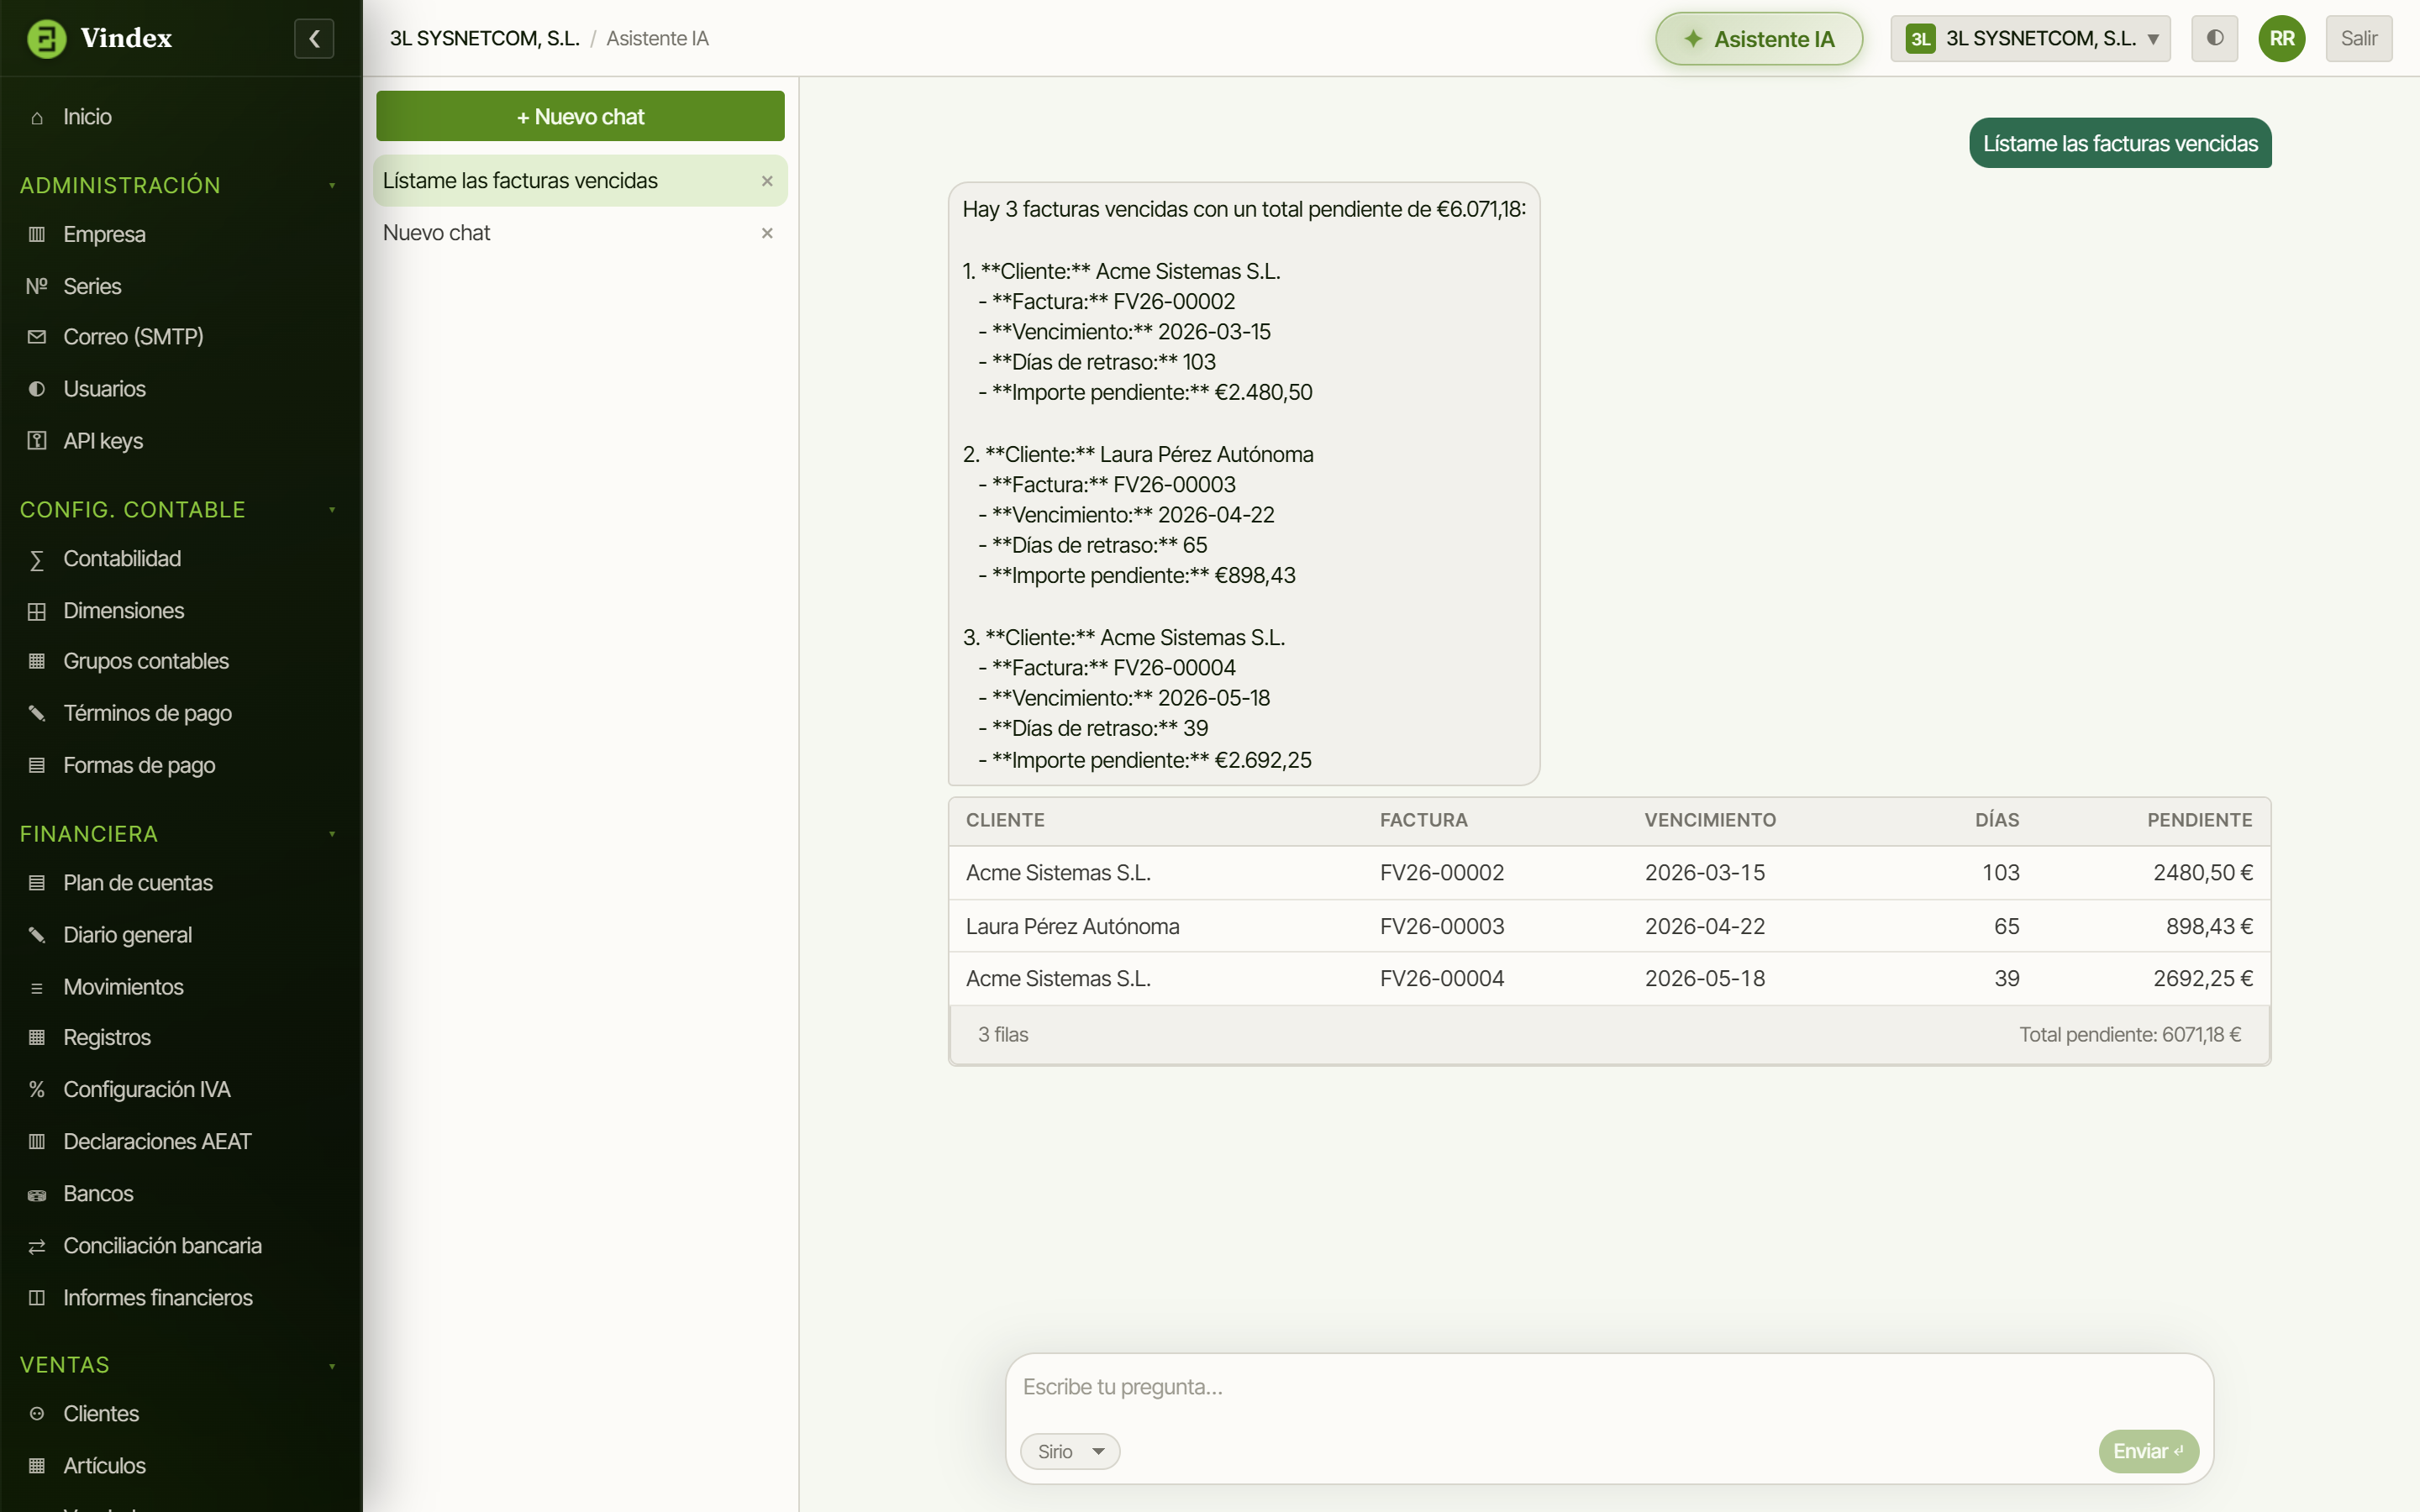This screenshot has height=1512, width=2420.
Task: Click the Informes financieros icon
Action: (x=37, y=1298)
